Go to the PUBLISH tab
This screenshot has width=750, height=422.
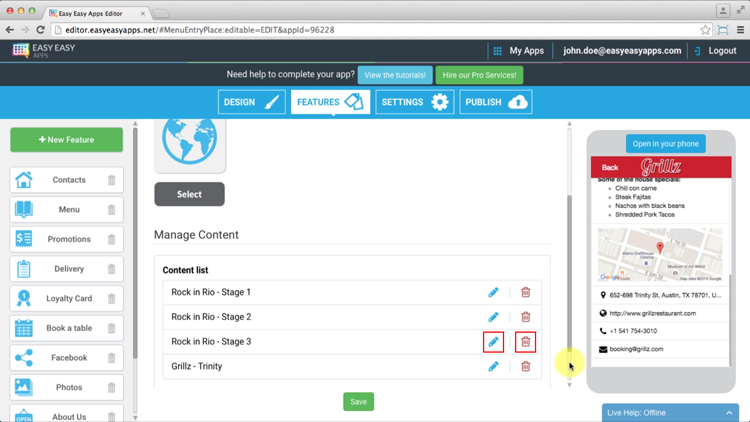point(495,102)
